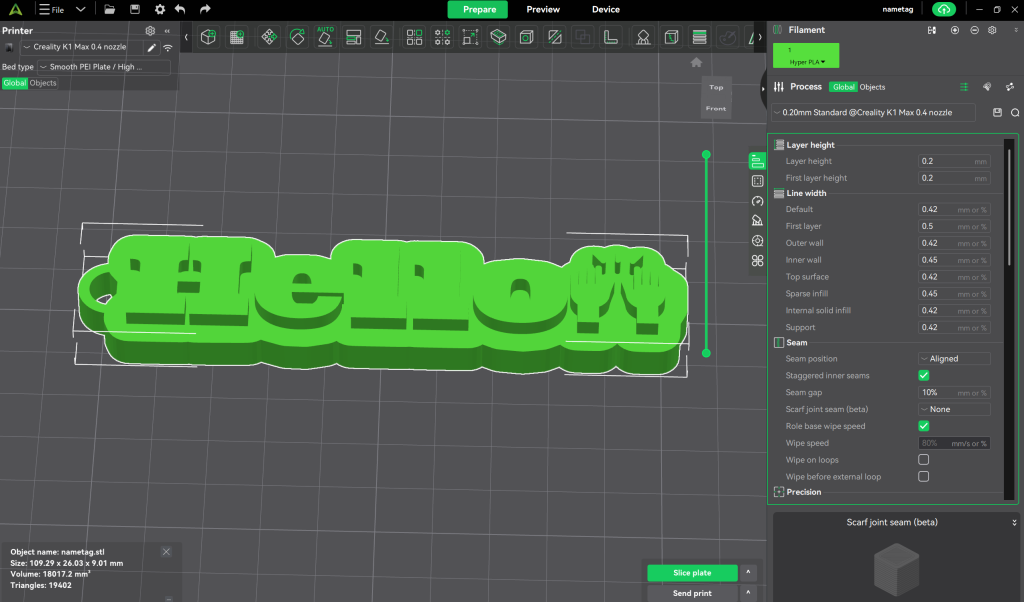Screen dimensions: 1024x602
Task: Click the Arrange all objects icon
Action: [x=353, y=37]
